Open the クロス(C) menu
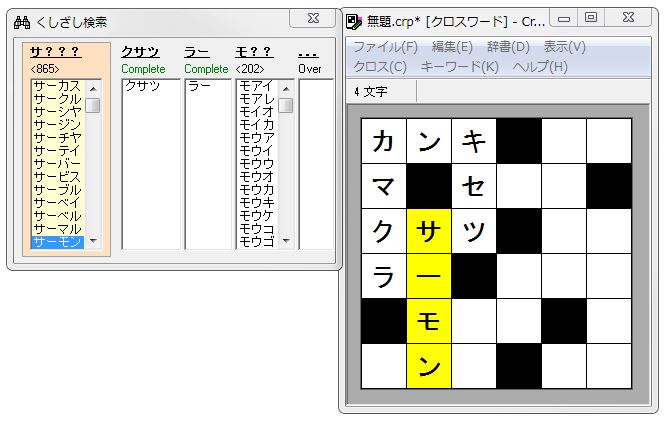The height and width of the screenshot is (421, 667). coord(380,67)
